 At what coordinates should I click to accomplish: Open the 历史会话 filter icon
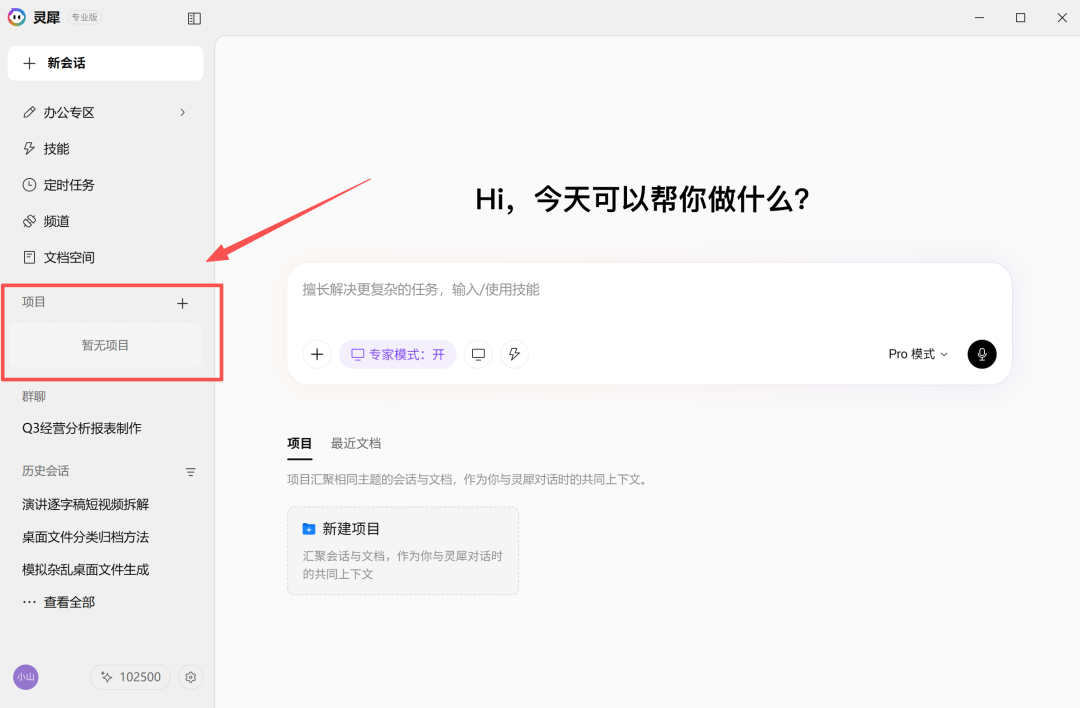click(x=191, y=472)
